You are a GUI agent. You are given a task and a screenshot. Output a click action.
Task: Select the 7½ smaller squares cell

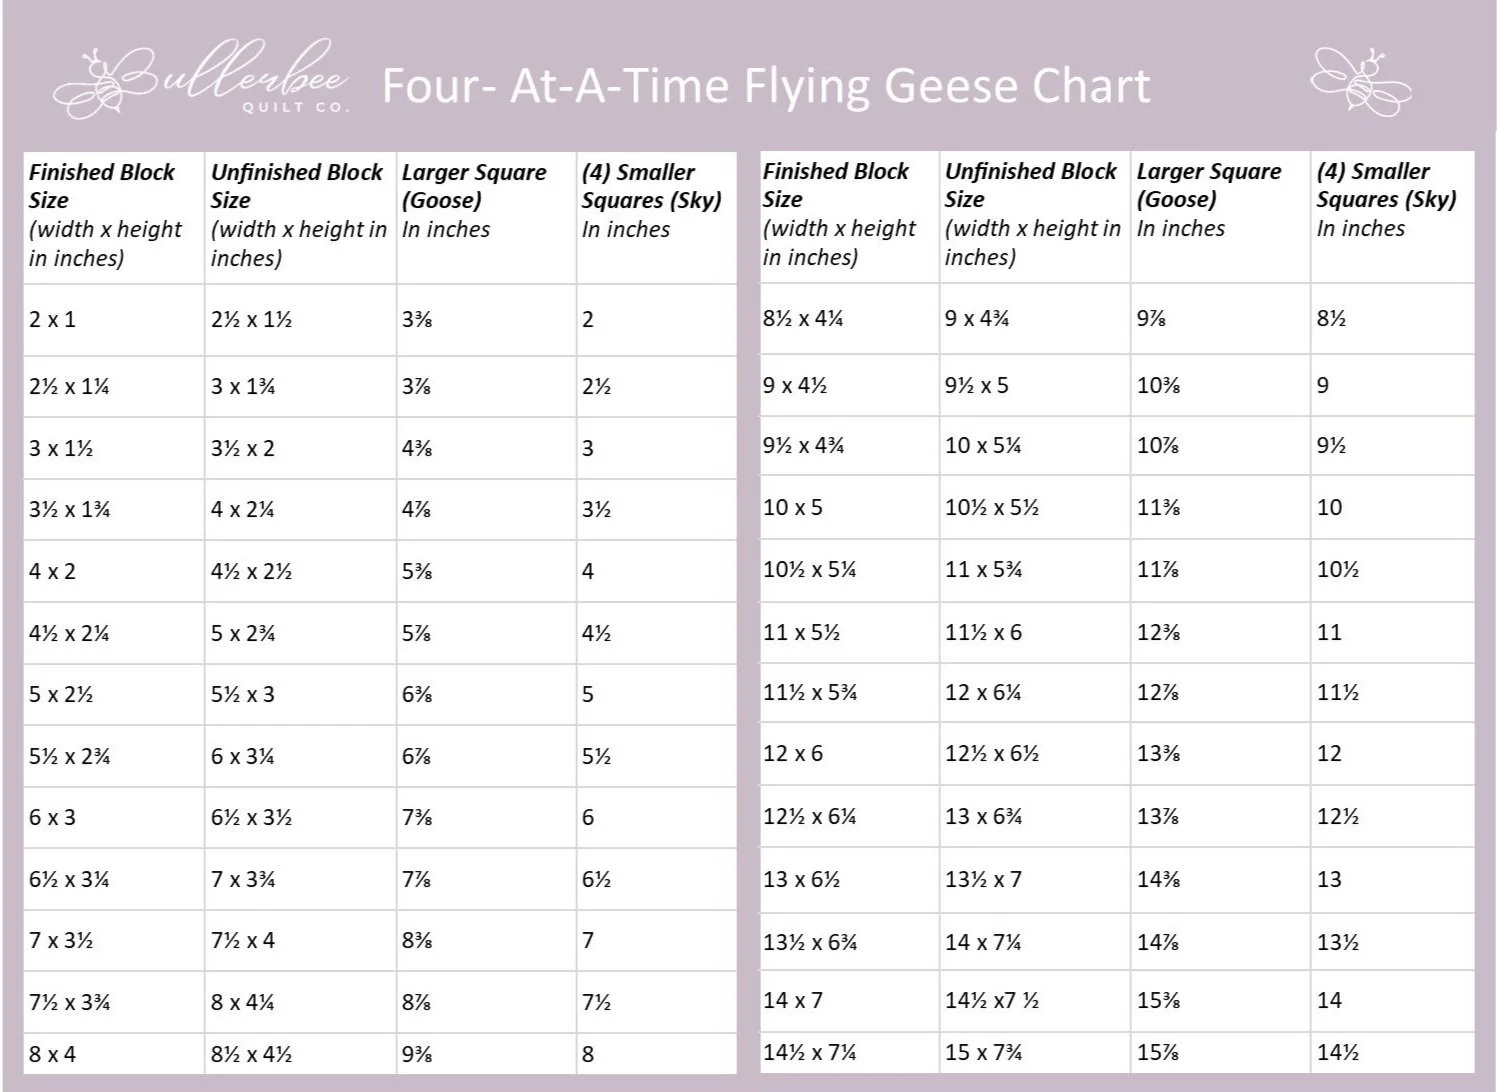click(657, 1003)
